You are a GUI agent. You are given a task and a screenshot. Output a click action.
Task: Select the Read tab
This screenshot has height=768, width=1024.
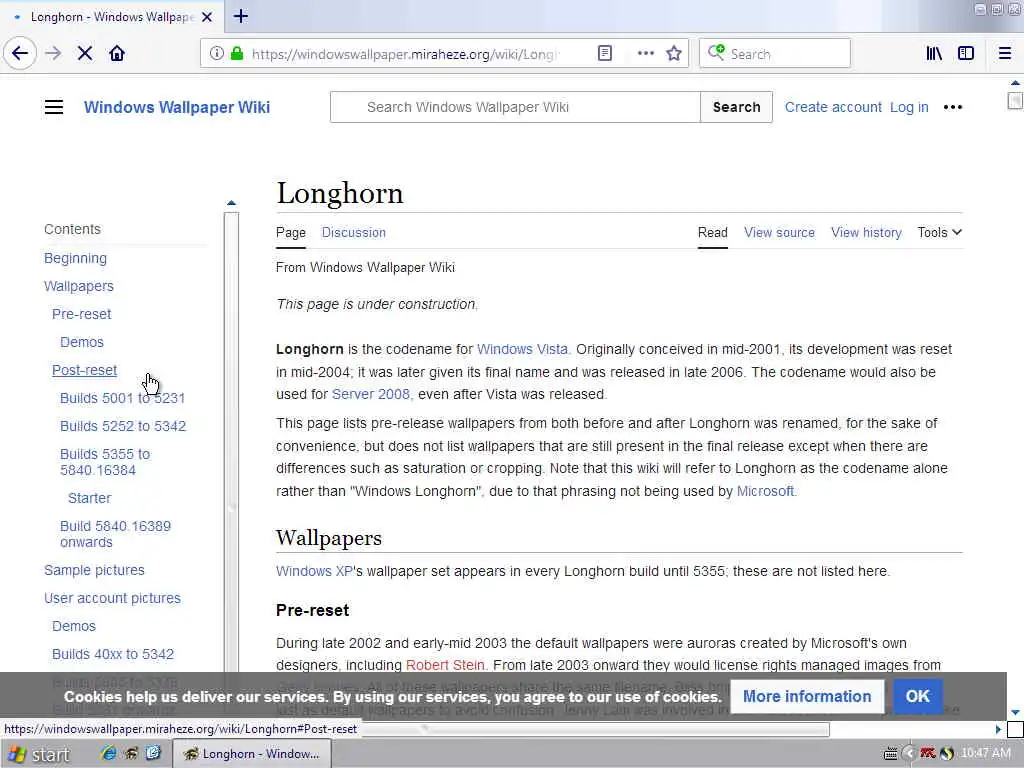point(712,232)
